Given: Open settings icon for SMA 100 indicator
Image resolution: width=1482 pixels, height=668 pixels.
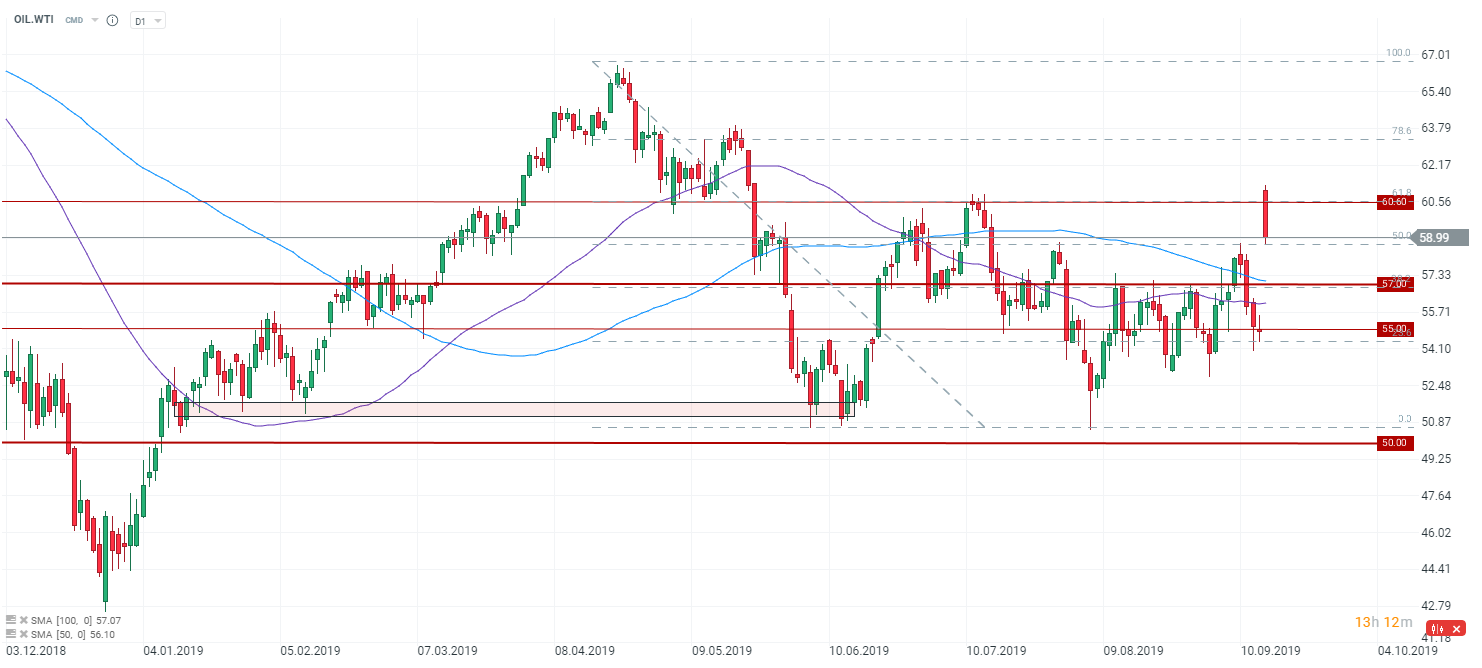Looking at the screenshot, I should (11, 620).
